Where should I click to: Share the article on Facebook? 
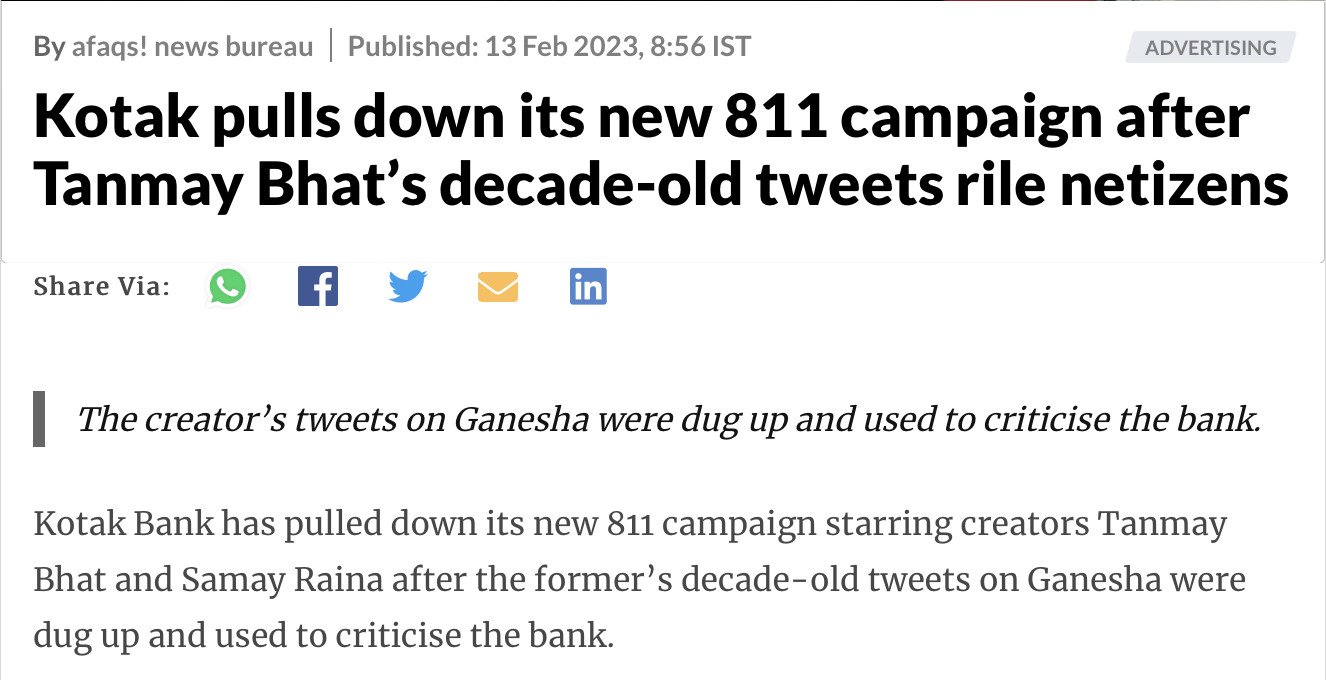coord(318,287)
